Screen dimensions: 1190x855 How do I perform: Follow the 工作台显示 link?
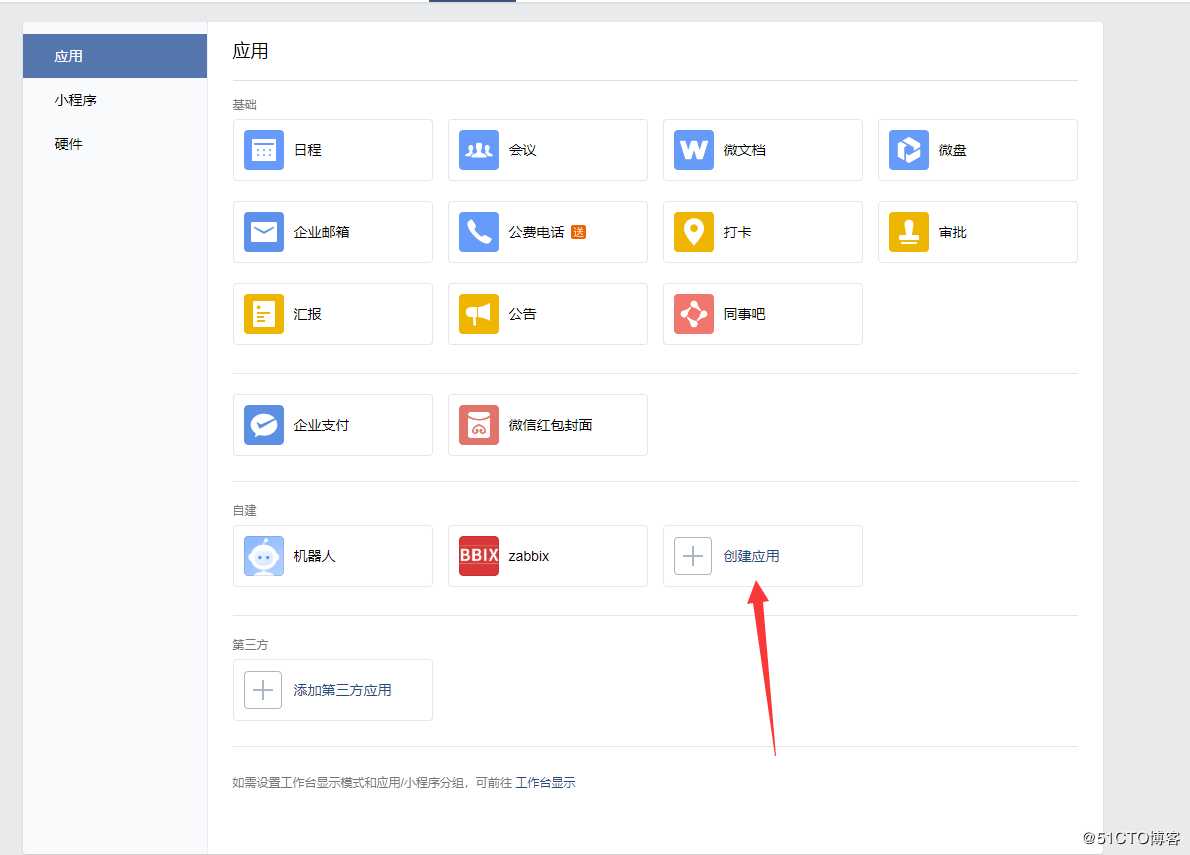545,782
